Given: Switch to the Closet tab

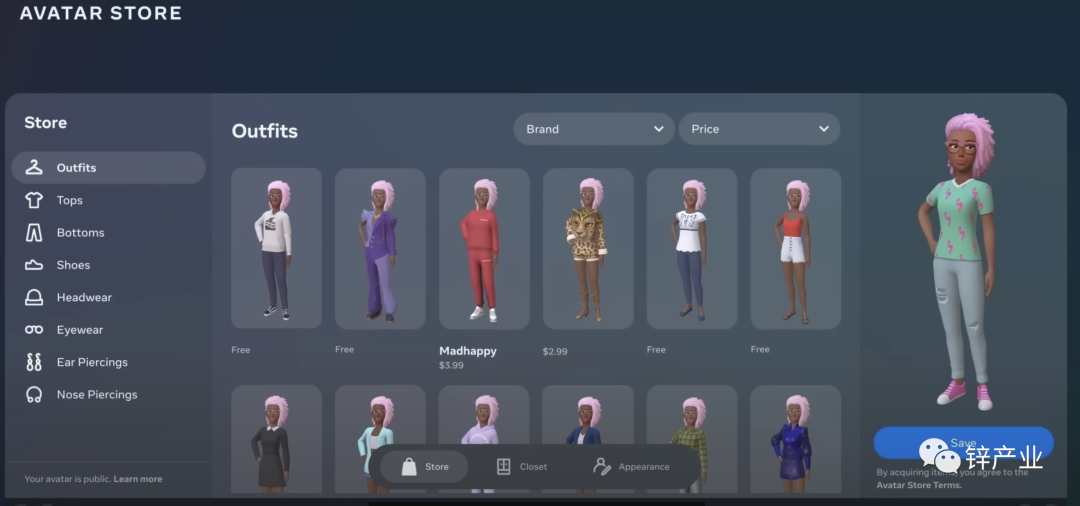Looking at the screenshot, I should [x=521, y=467].
